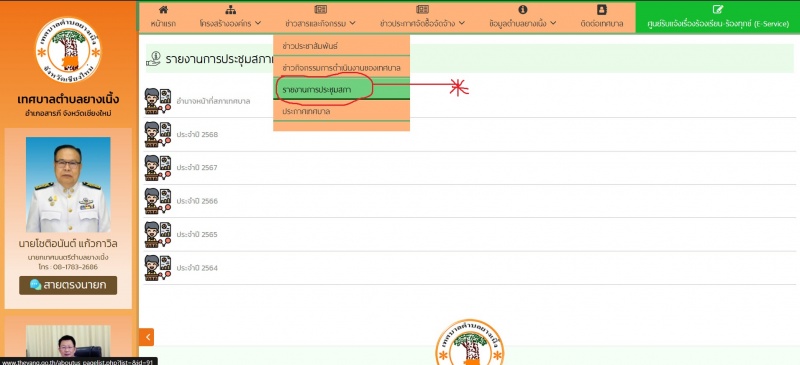Image resolution: width=800 pixels, height=365 pixels.
Task: Click the info icon above ข้อมูลตำบลยางเนิ้ง
Action: 522,10
